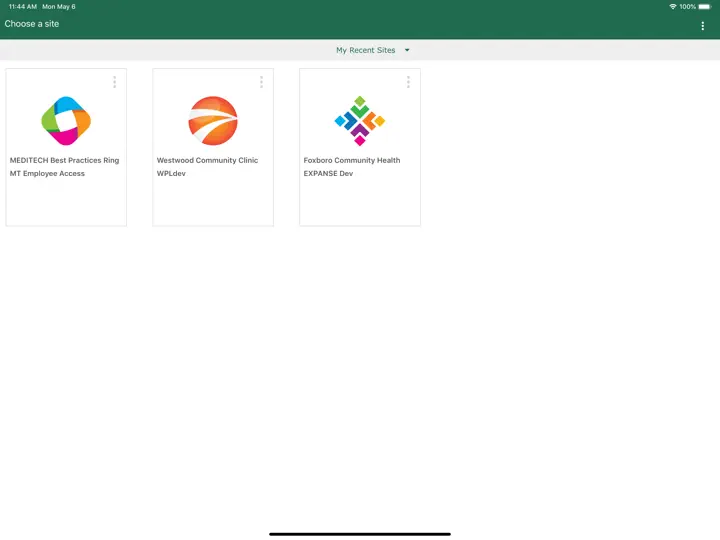Screen dimensions: 720x540
Task: Tap the Wi-Fi status icon
Action: (673, 6)
